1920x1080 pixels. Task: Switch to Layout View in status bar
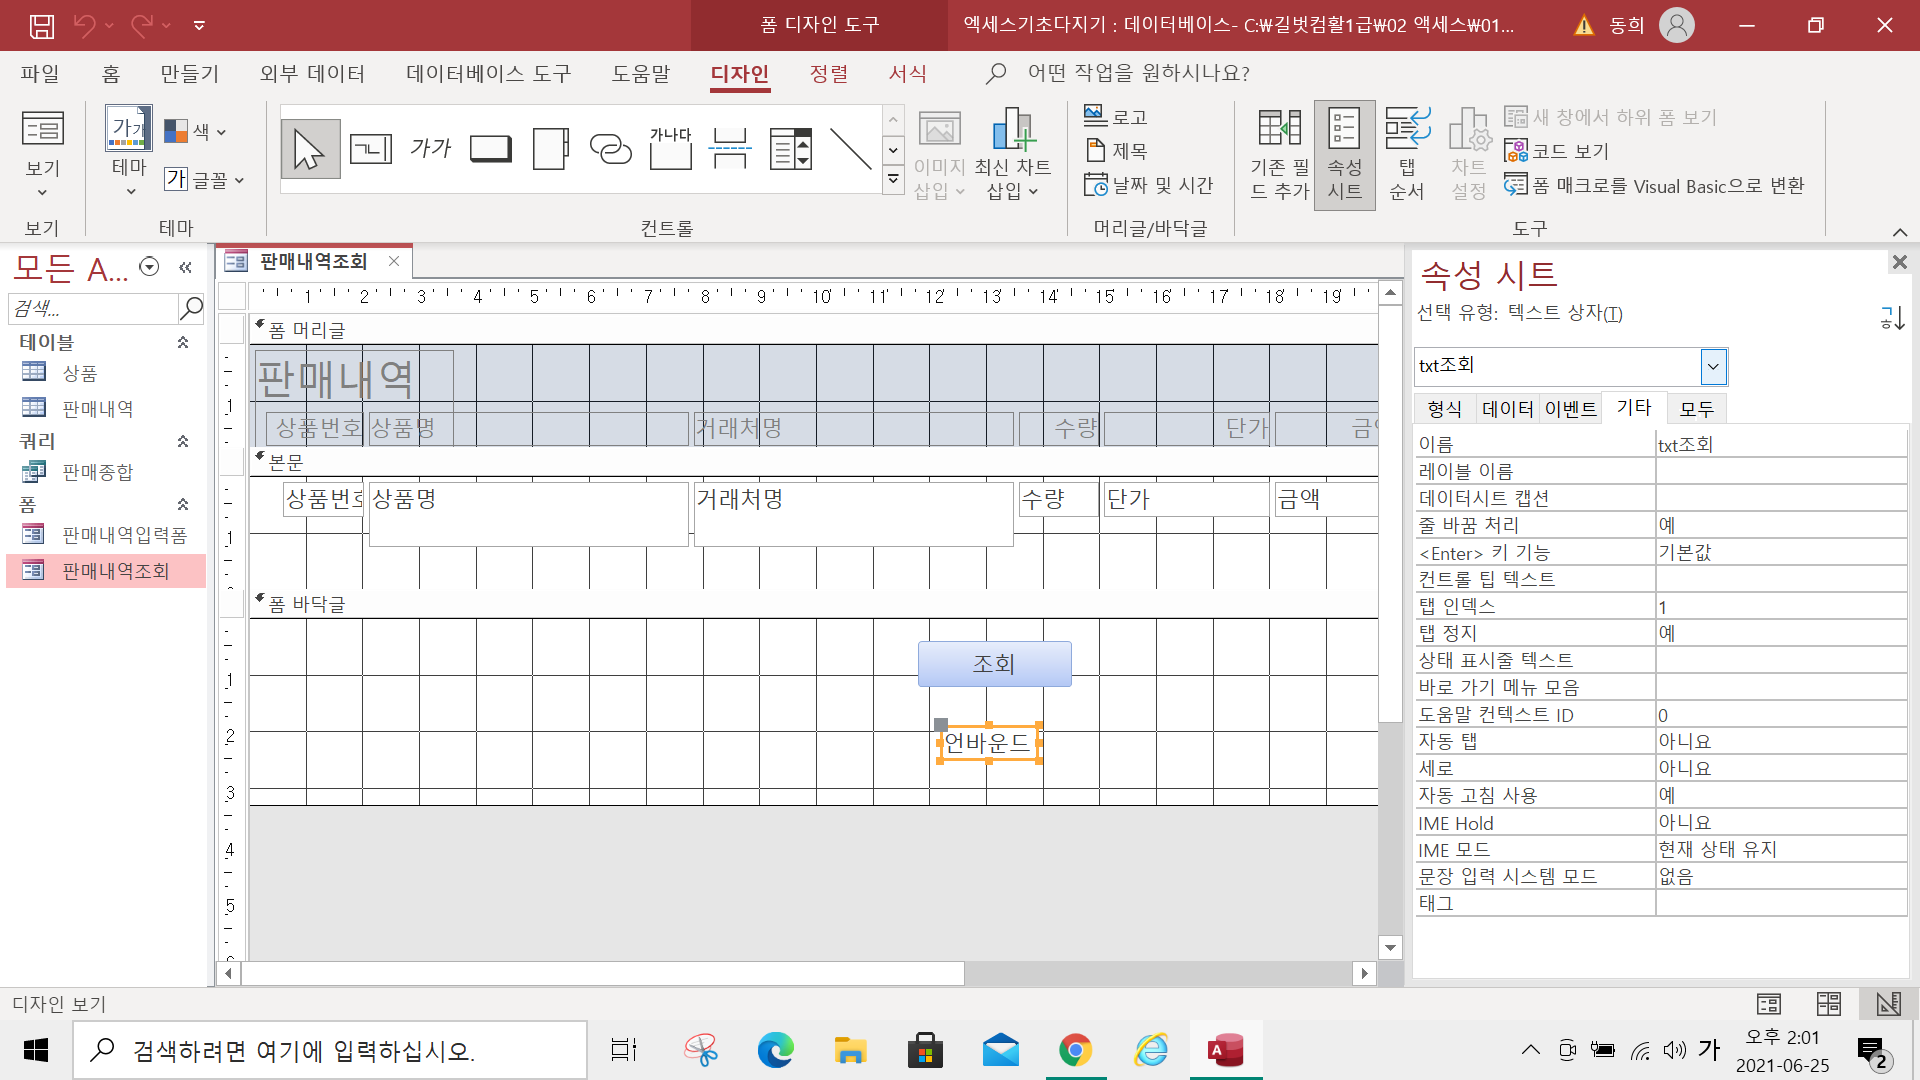click(x=1828, y=1003)
